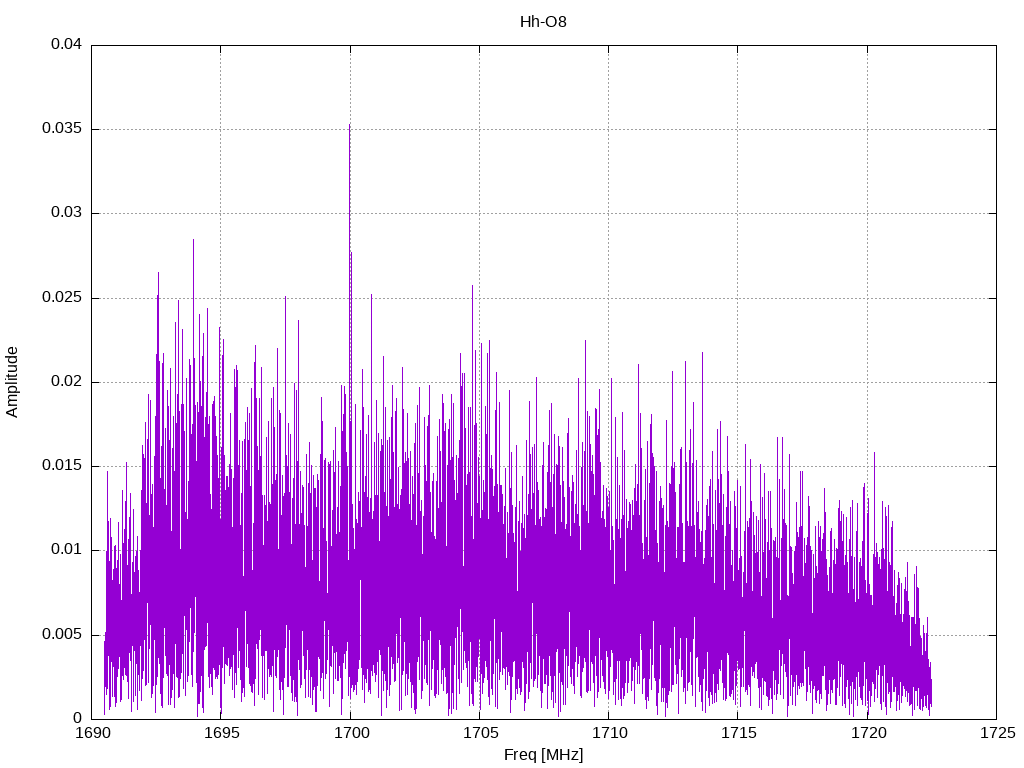Click the 0.025 y-axis tick label
The image size is (1024, 768).
click(x=62, y=298)
